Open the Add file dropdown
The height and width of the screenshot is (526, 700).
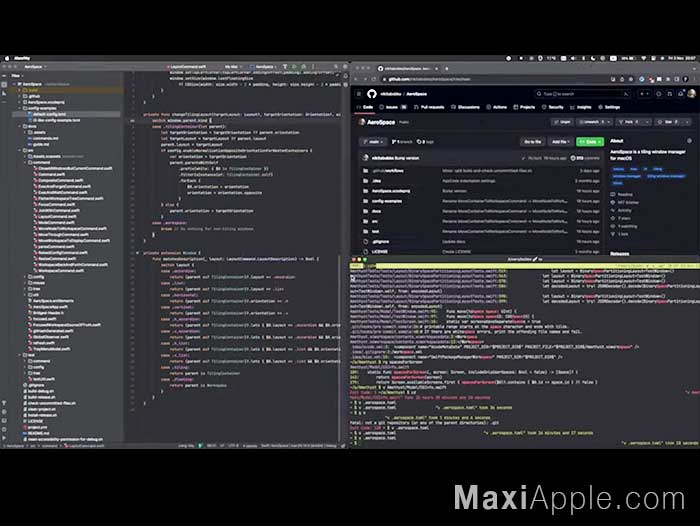point(560,142)
